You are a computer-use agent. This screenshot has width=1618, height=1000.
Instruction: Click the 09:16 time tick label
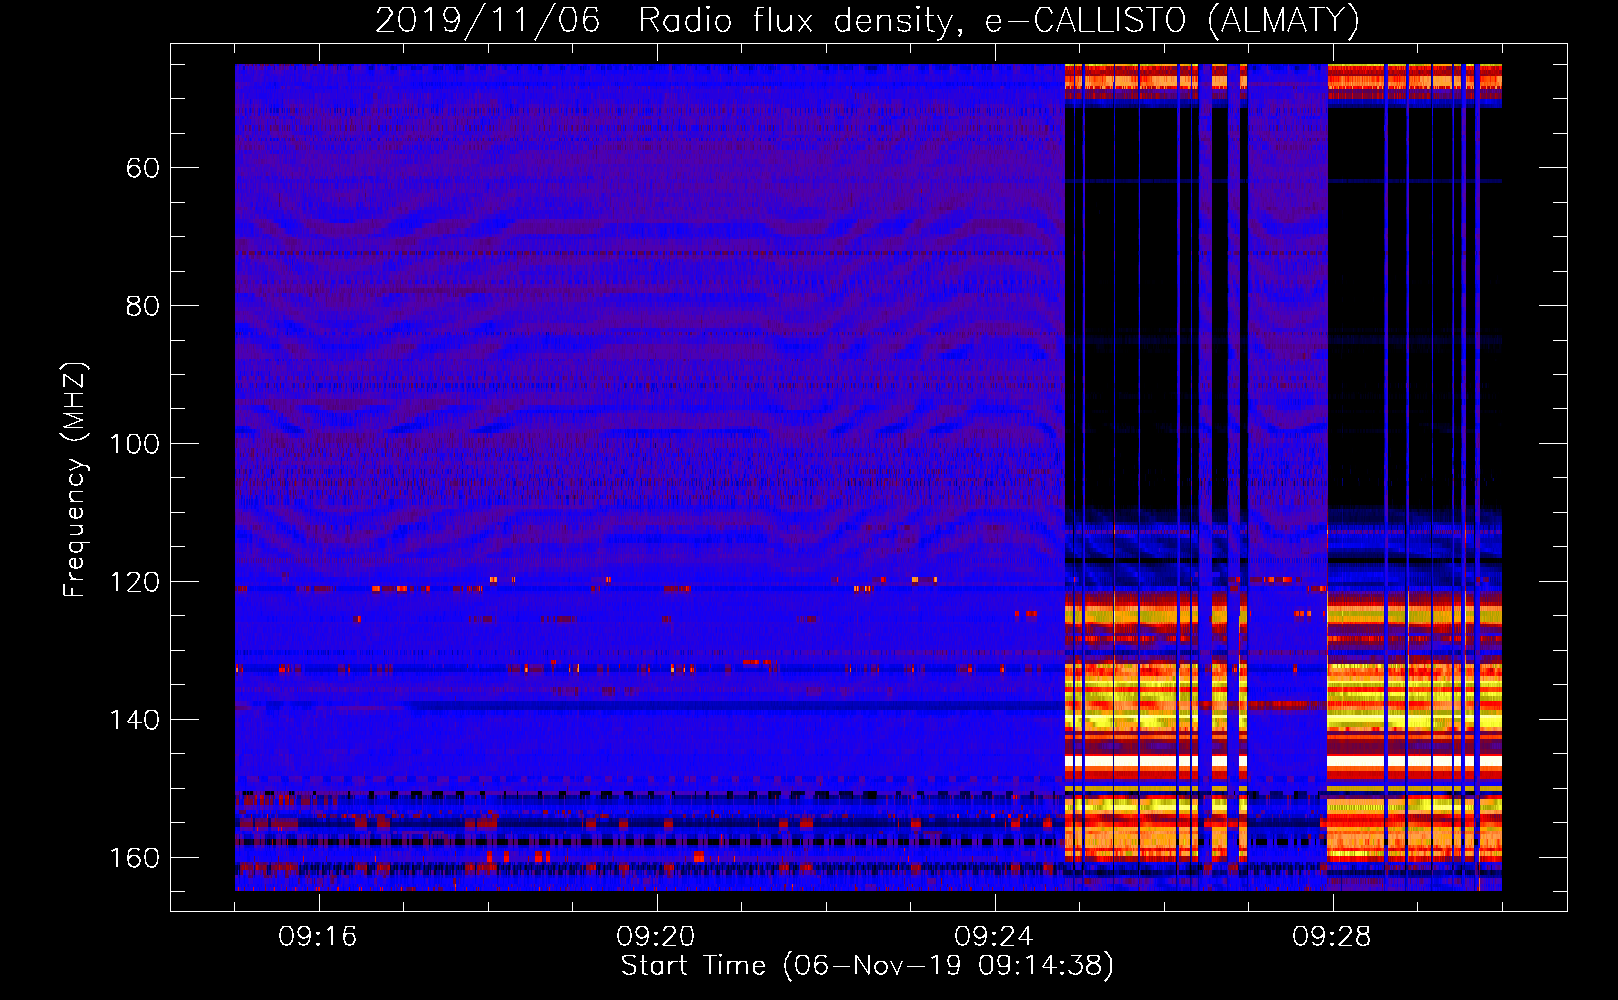[x=318, y=937]
